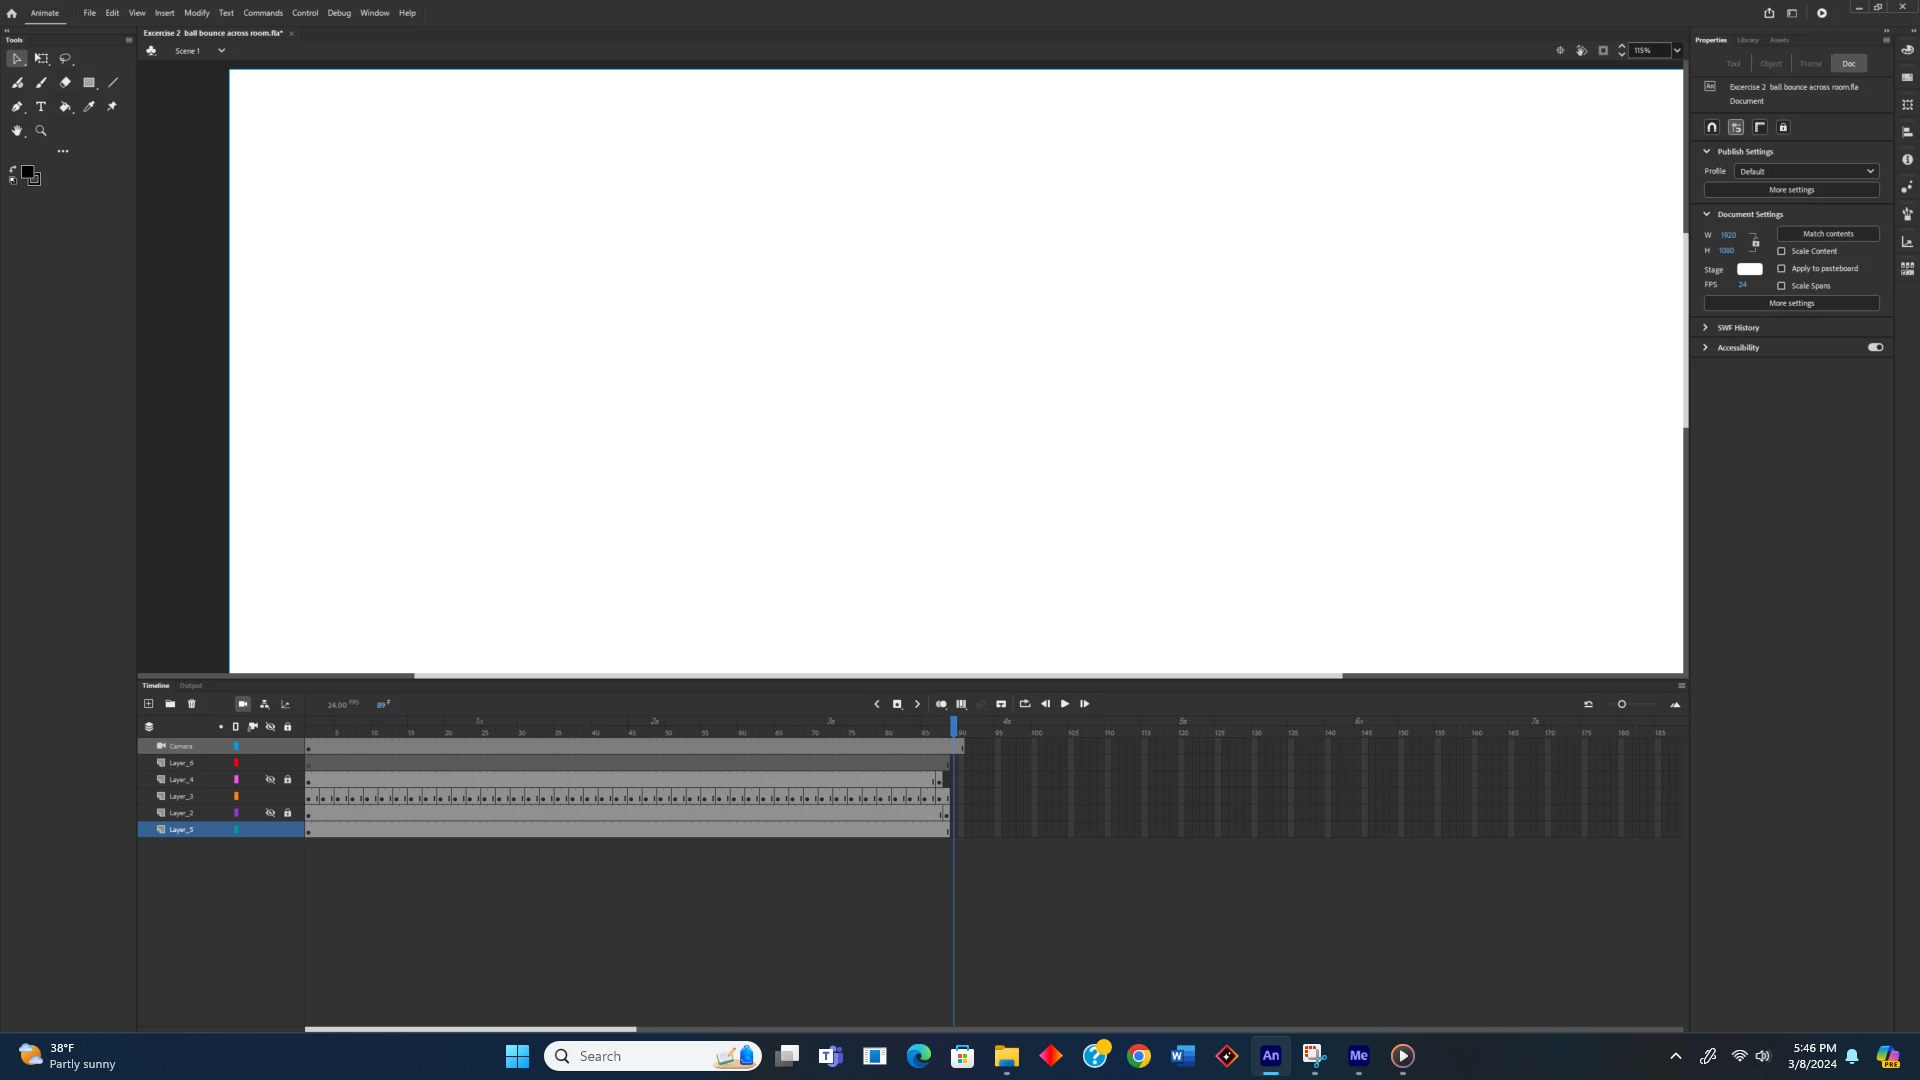
Task: Enable the Scale Content checkbox
Action: (x=1781, y=251)
